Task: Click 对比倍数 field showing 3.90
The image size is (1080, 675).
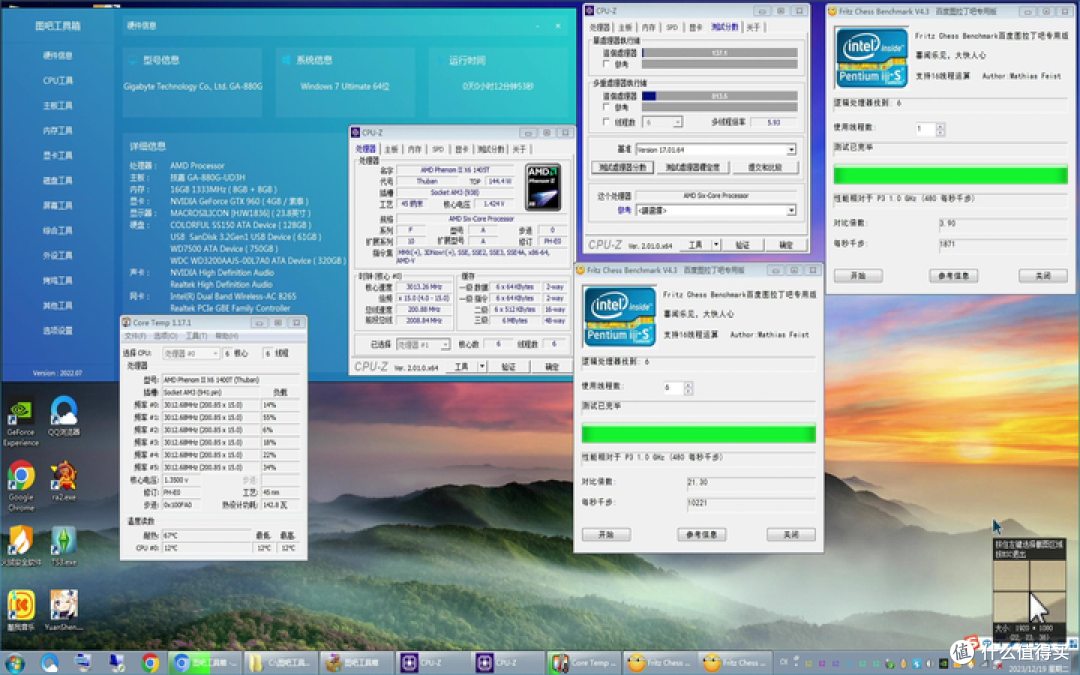Action: point(1003,223)
